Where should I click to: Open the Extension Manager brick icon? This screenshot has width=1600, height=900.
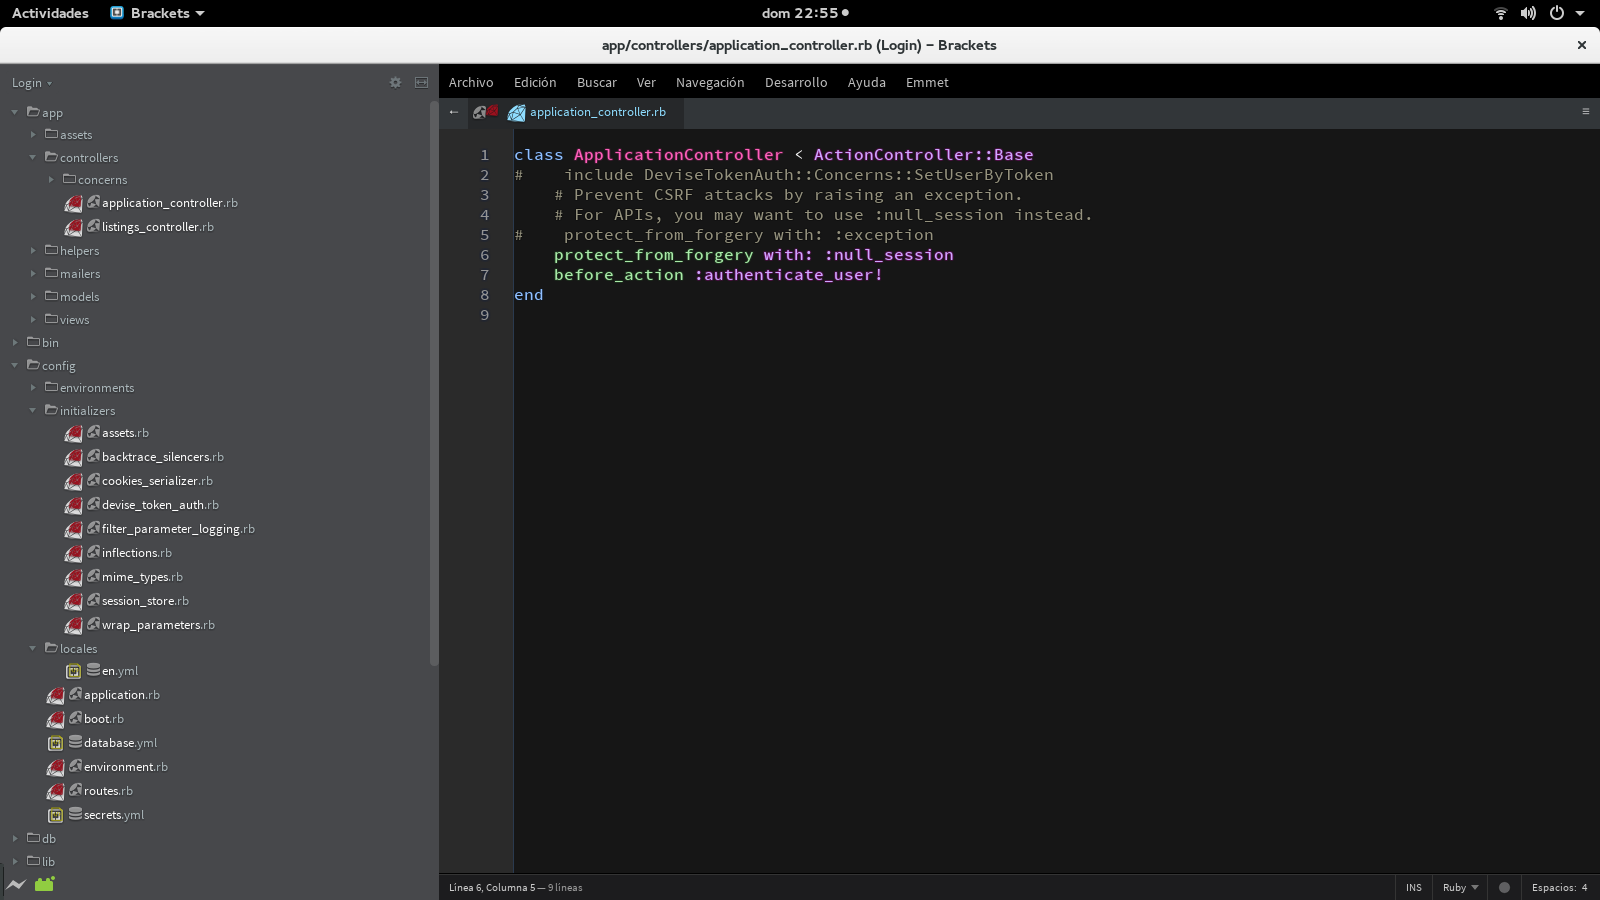click(x=44, y=884)
